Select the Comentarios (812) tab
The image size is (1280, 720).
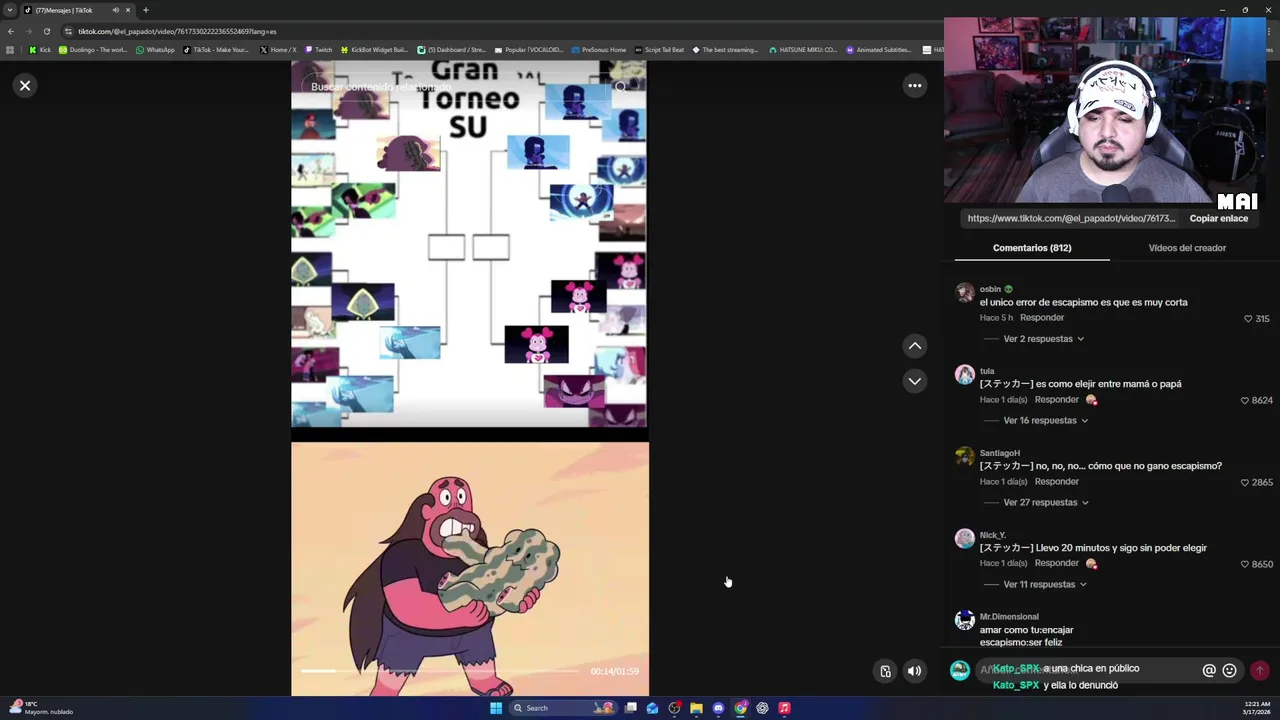1032,248
